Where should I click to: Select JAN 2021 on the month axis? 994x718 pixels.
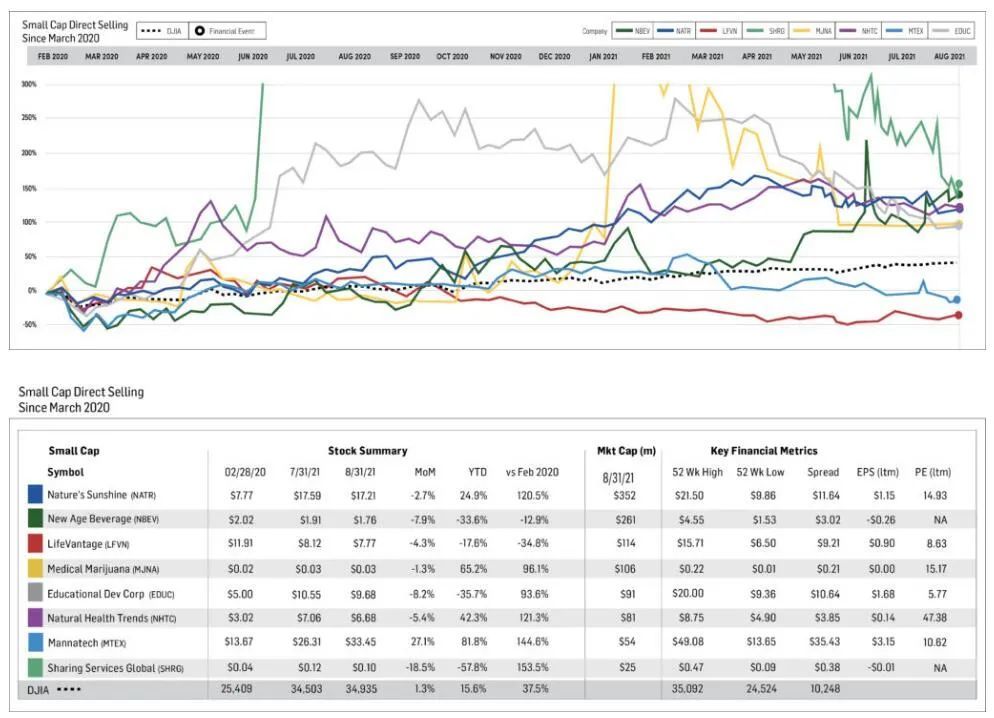603,56
